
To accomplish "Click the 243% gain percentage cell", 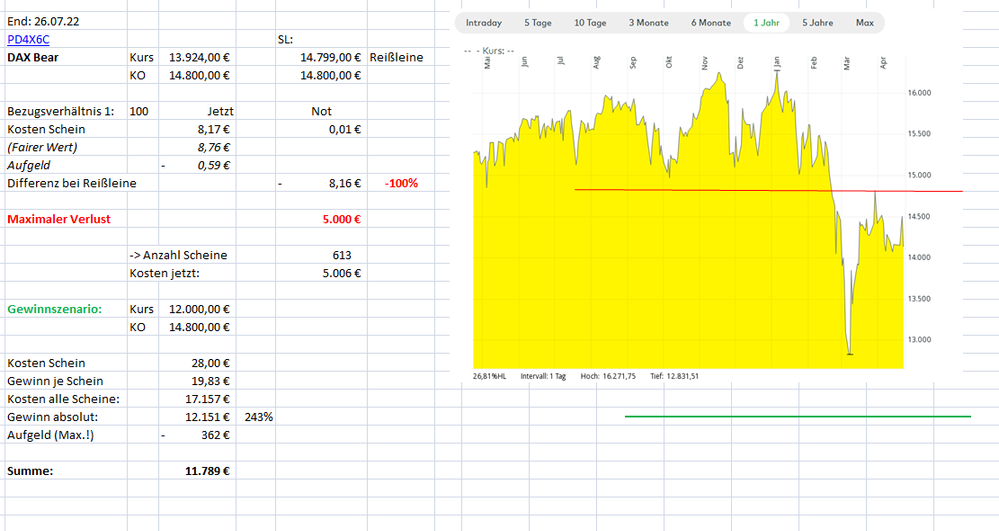I will coord(258,417).
